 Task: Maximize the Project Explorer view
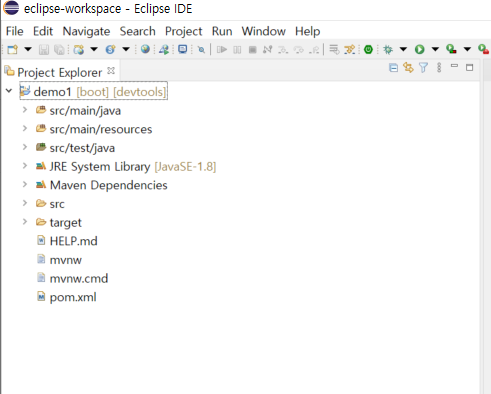[469, 68]
